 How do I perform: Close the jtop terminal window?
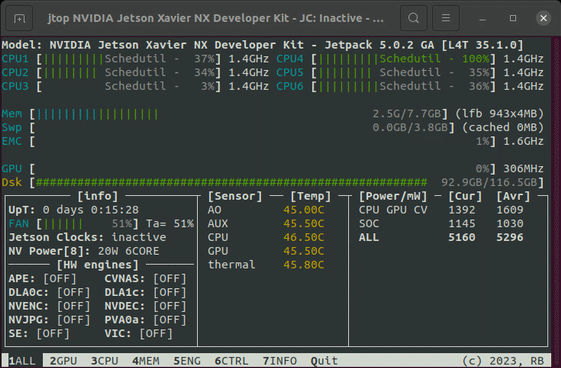(543, 18)
